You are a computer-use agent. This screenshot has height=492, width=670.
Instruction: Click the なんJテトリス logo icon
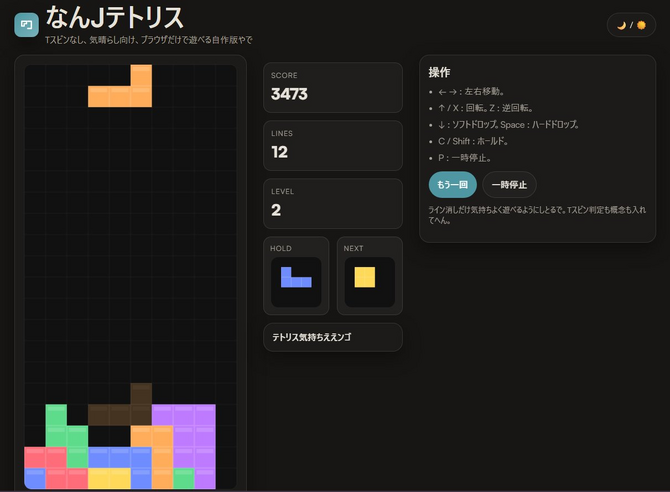coord(26,24)
